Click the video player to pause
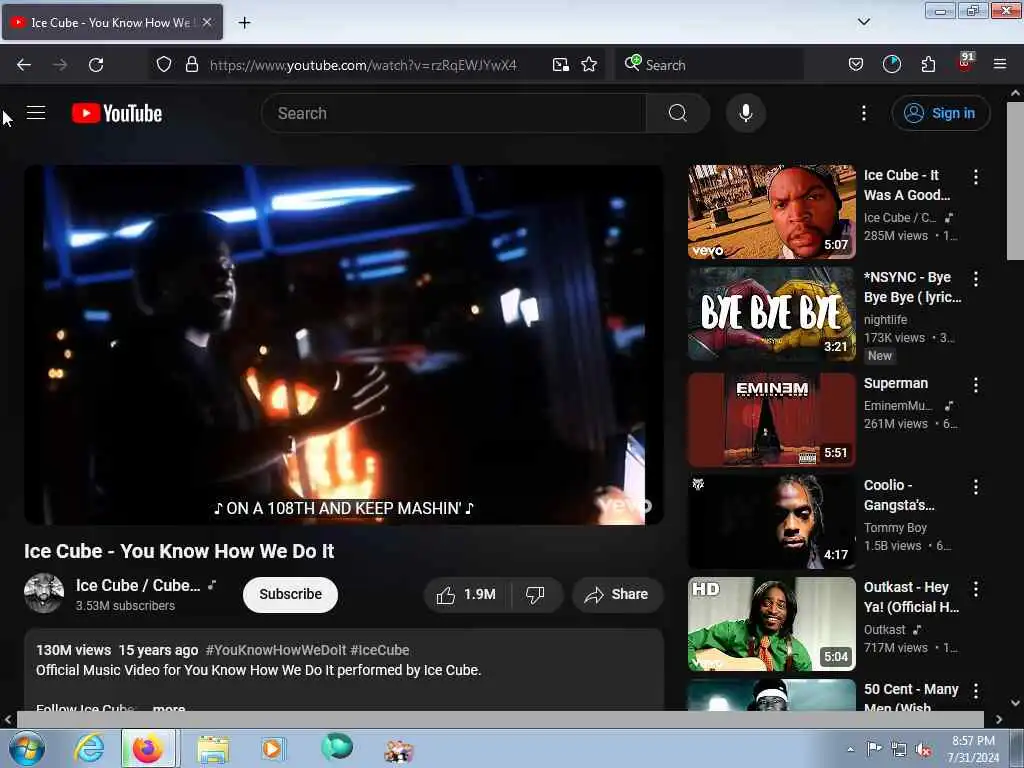This screenshot has width=1024, height=768. click(x=344, y=344)
